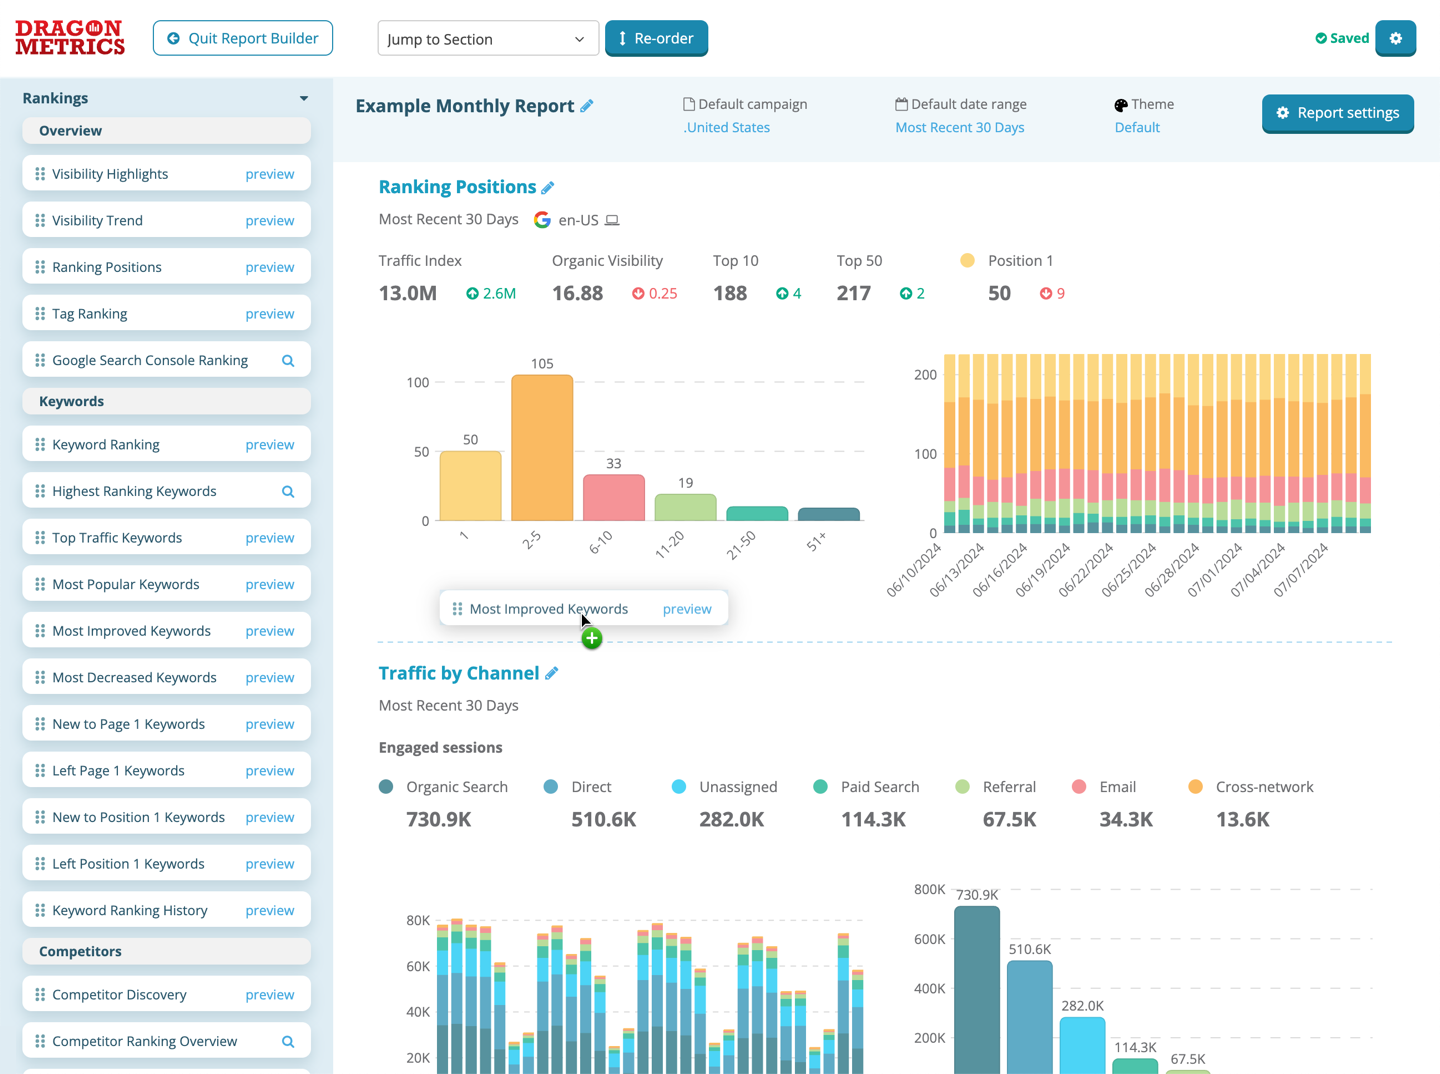
Task: Click the desktop device icon beside en-US
Action: [x=612, y=220]
